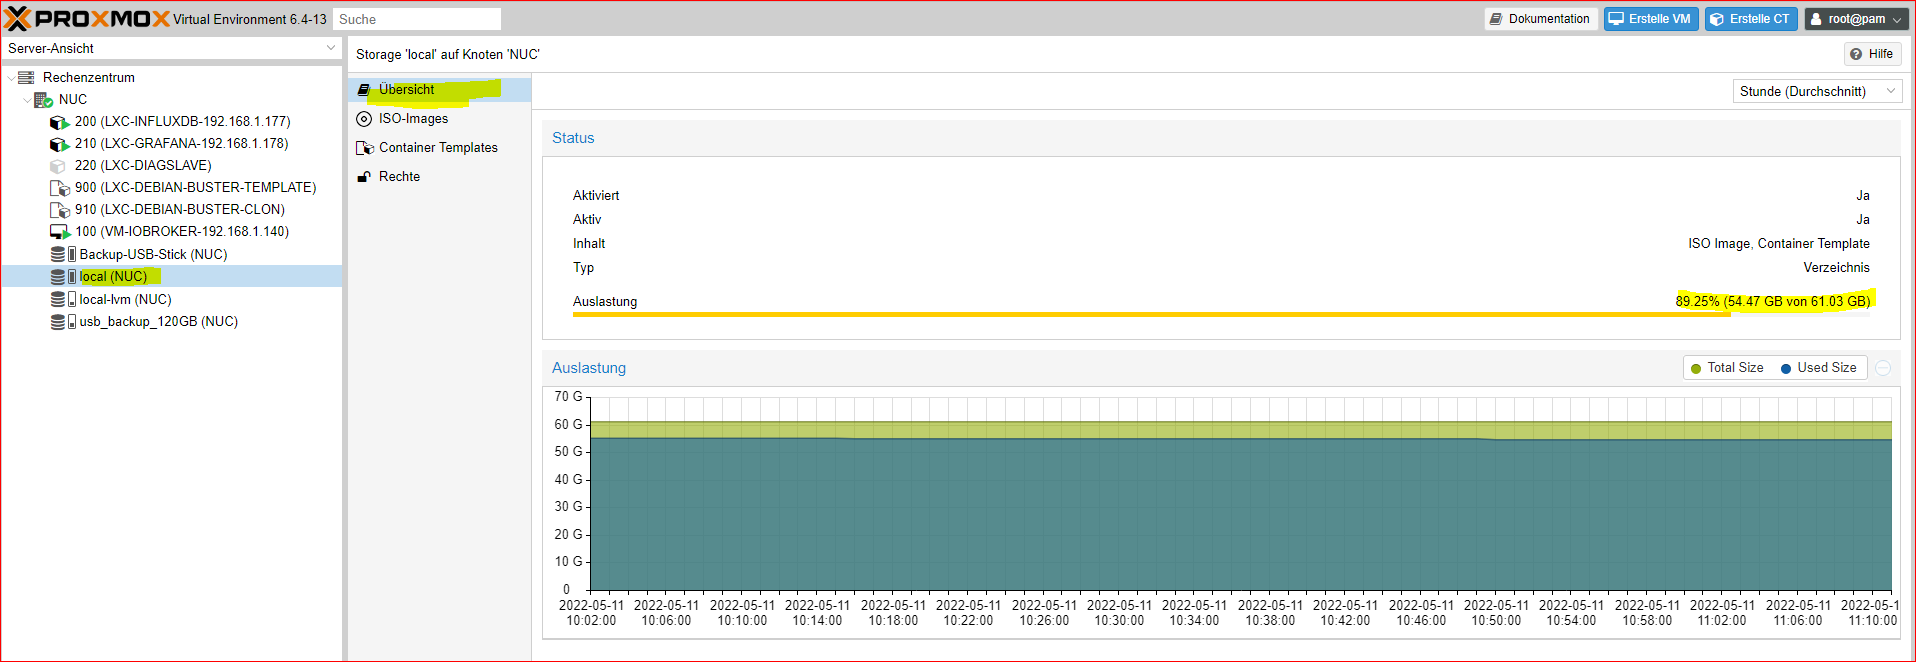Screen dimensions: 1916x662
Task: Click storage icon of local (NUC)
Action: click(63, 277)
